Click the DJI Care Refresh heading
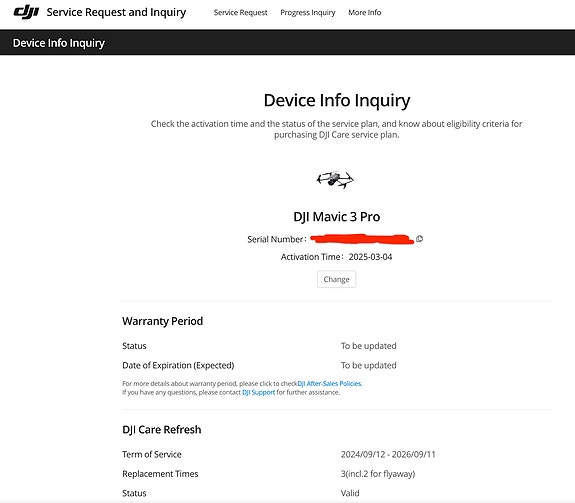This screenshot has height=503, width=575. pyautogui.click(x=162, y=430)
